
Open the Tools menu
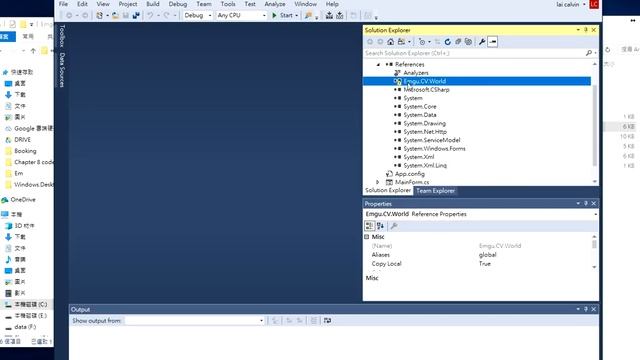[228, 4]
